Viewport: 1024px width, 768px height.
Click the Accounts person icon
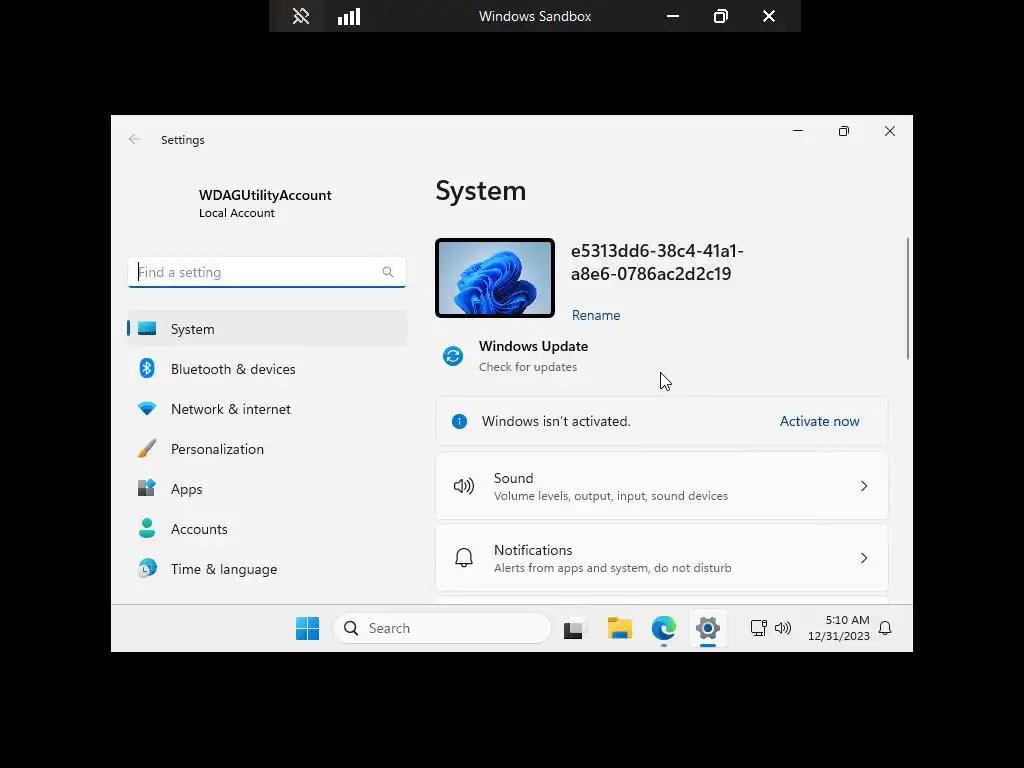tap(147, 528)
